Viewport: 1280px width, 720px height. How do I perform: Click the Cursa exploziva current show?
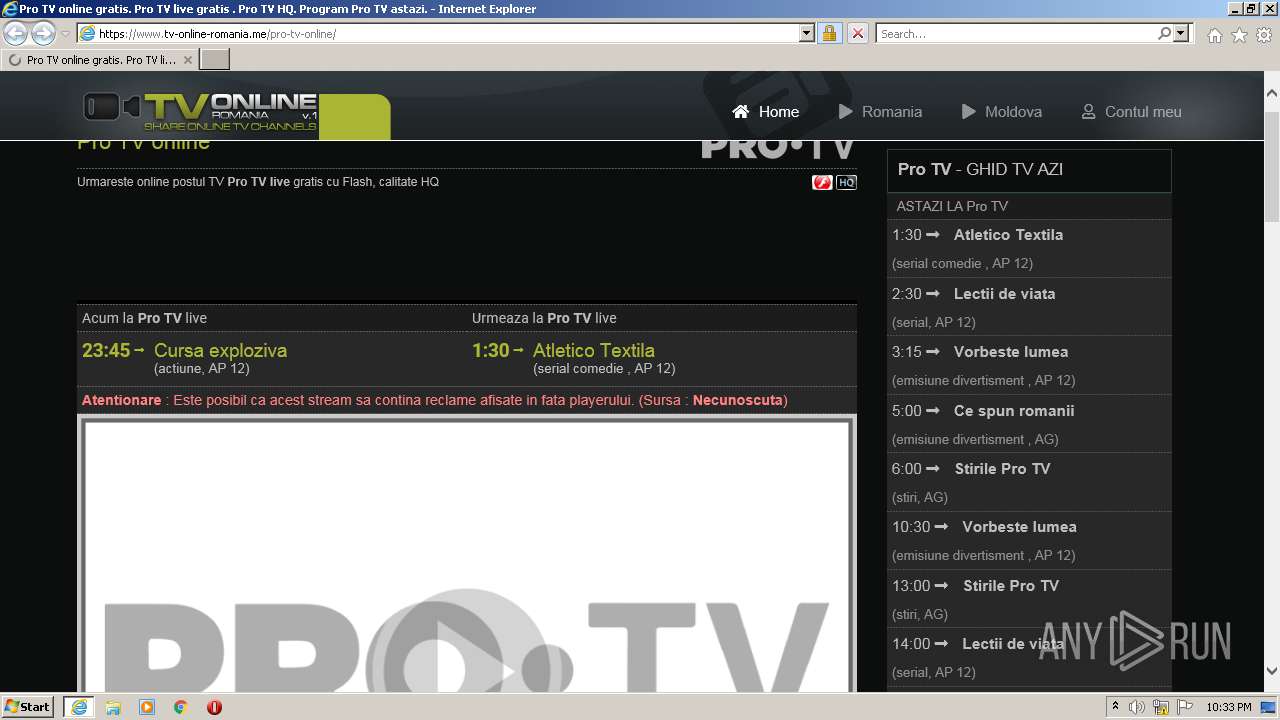pyautogui.click(x=220, y=350)
